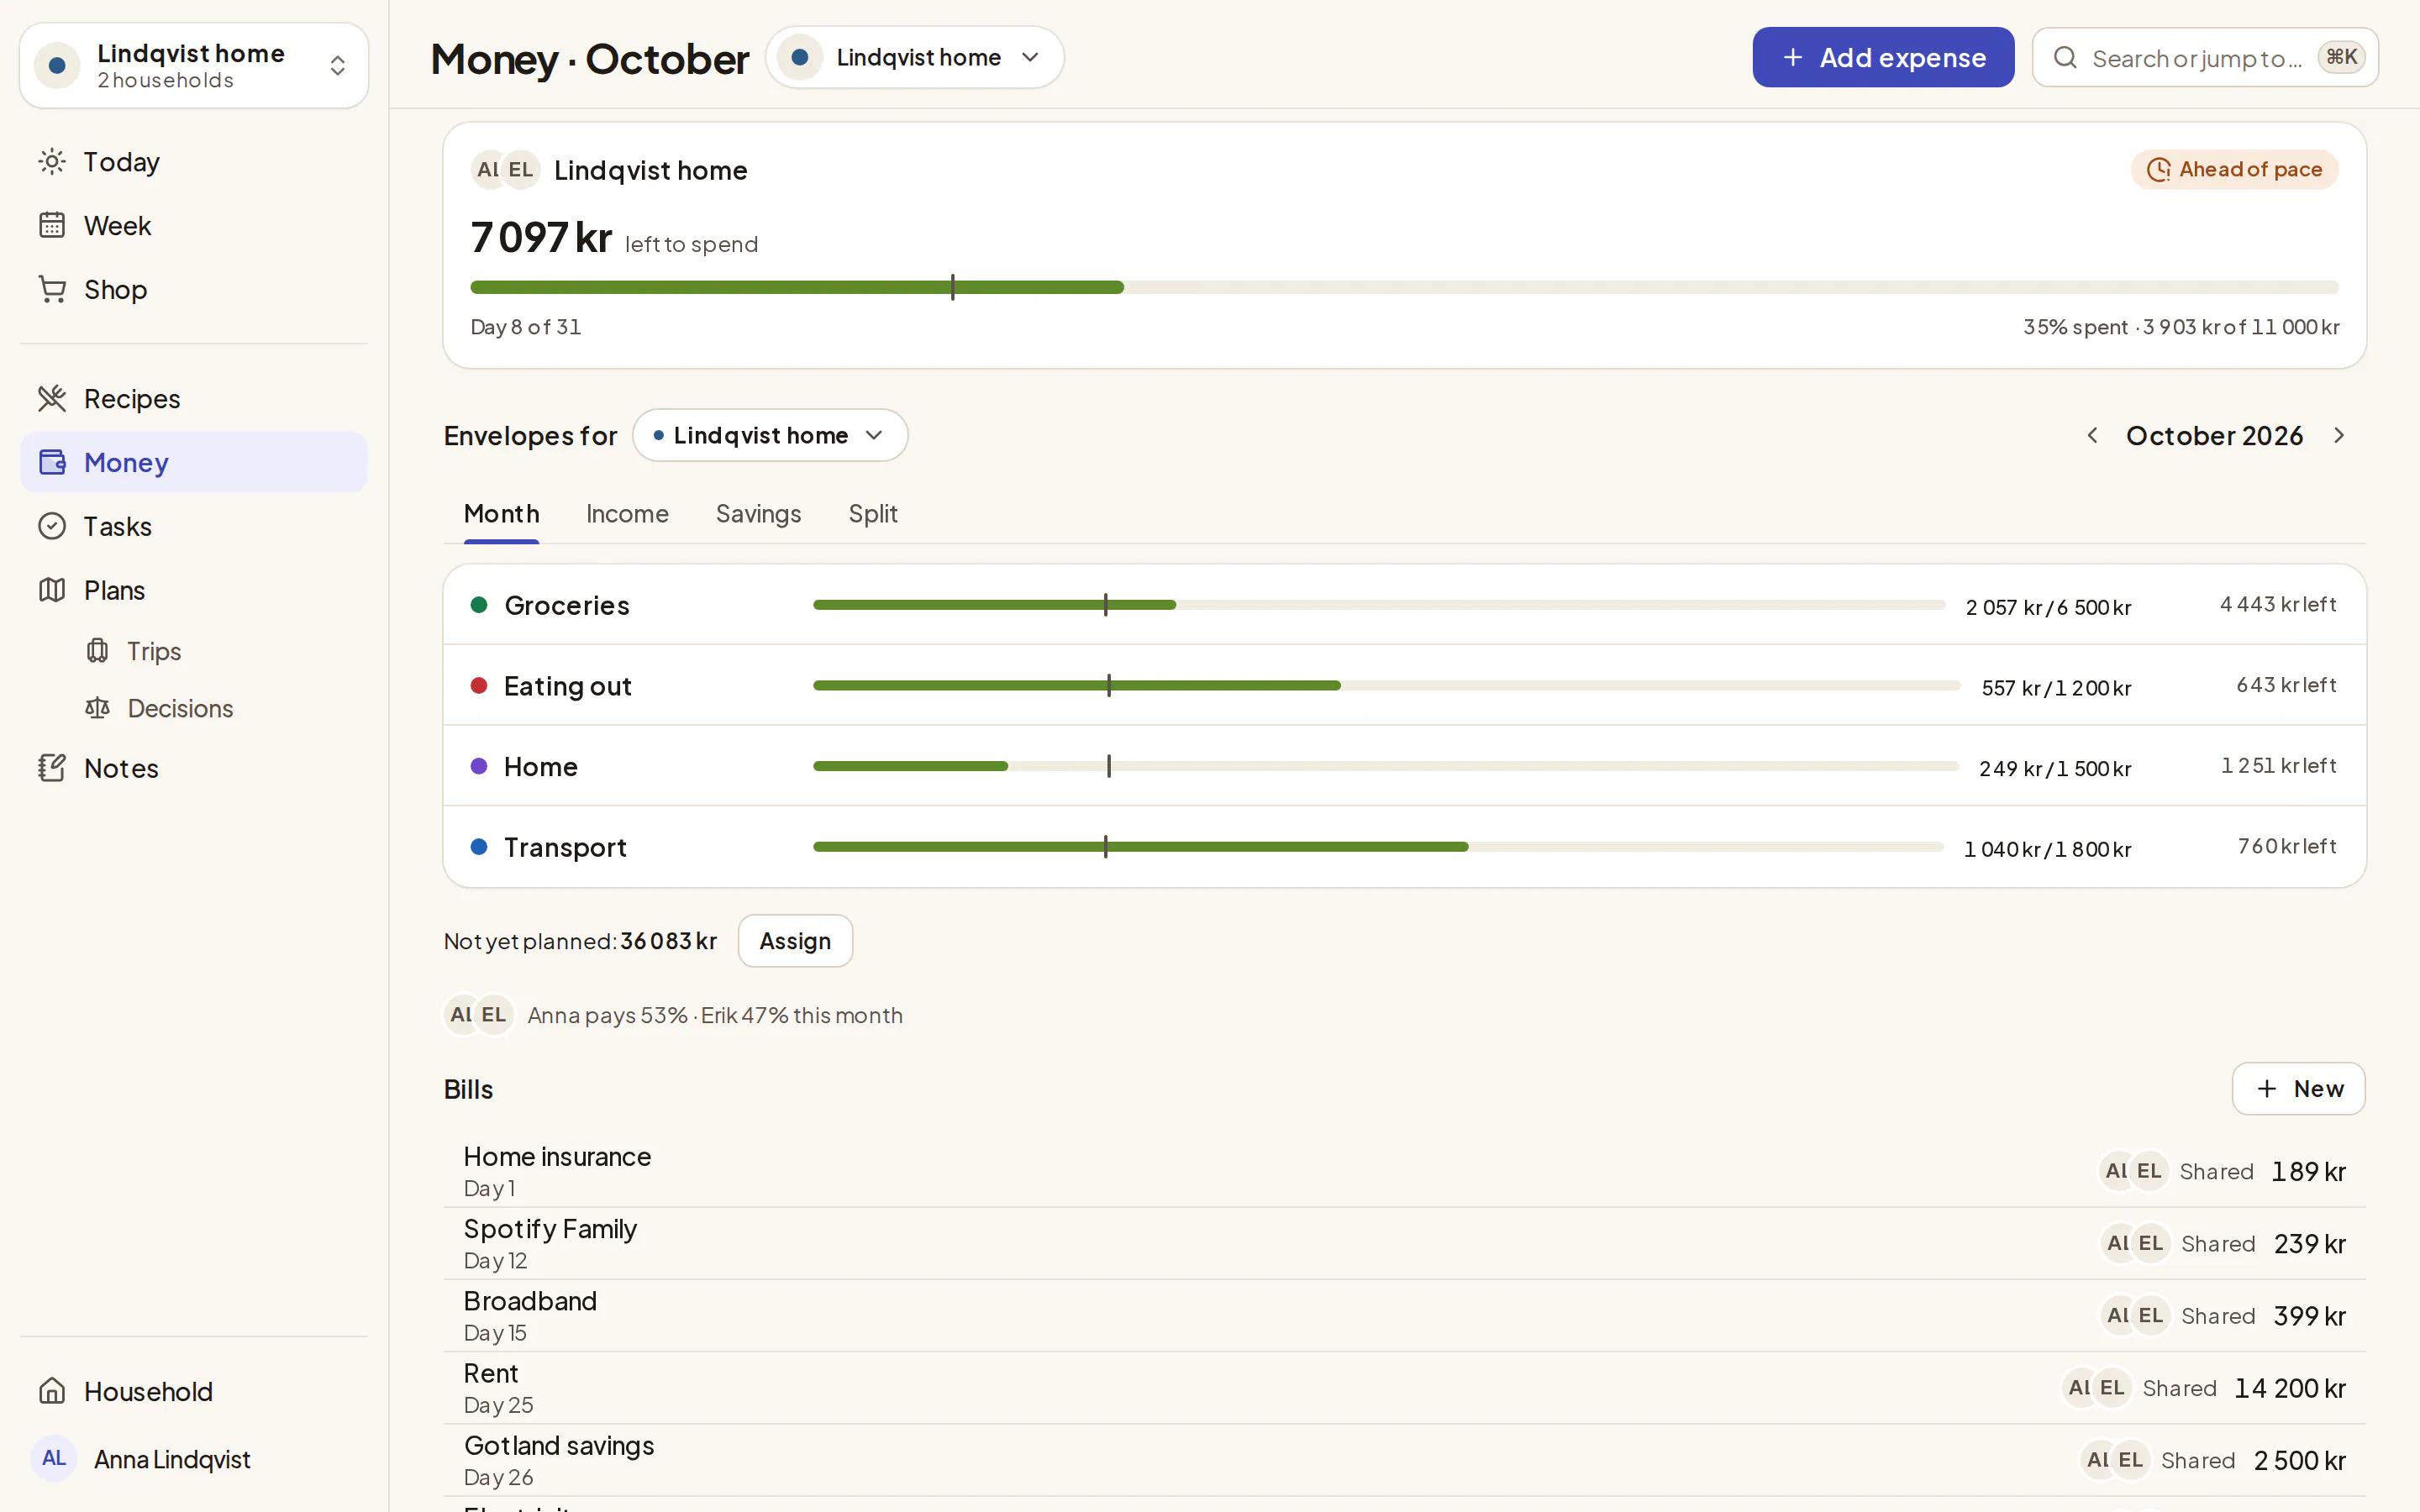Screen dimensions: 2420x1512
Task: Open the Decisions scales icon
Action: pyautogui.click(x=97, y=708)
